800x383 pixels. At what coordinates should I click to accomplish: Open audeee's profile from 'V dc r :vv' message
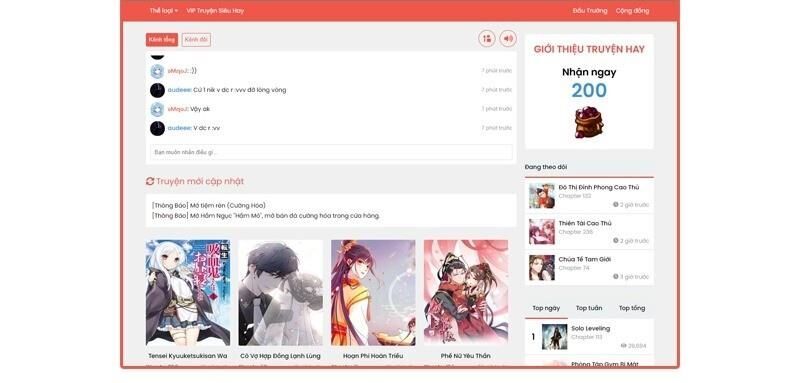[179, 128]
